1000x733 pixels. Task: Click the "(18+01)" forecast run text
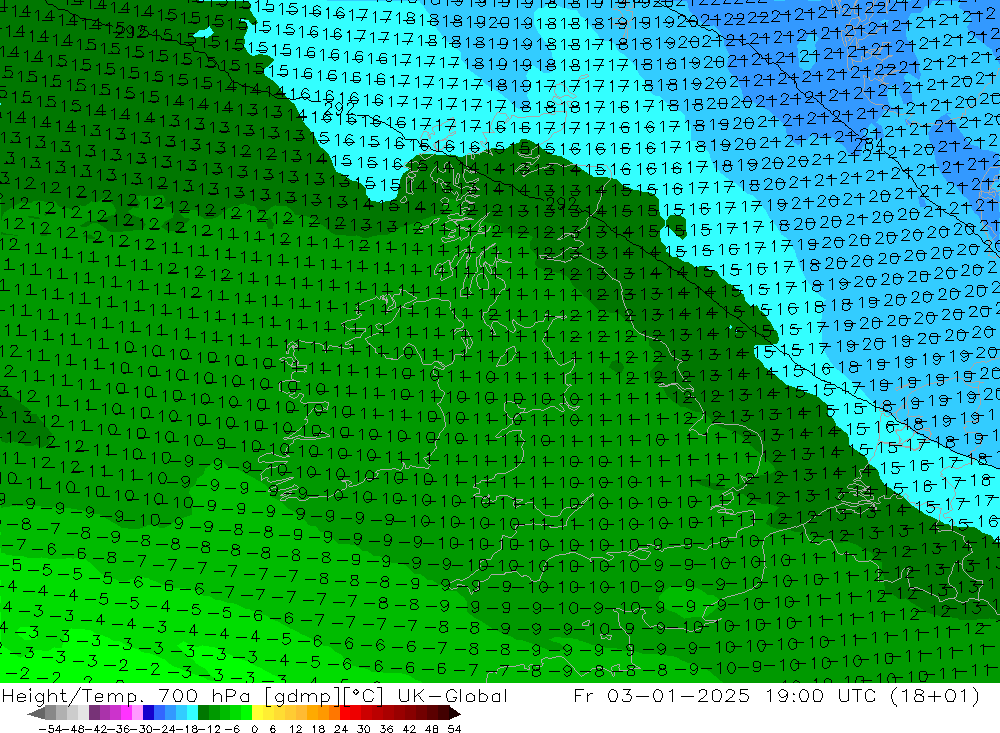click(x=934, y=696)
